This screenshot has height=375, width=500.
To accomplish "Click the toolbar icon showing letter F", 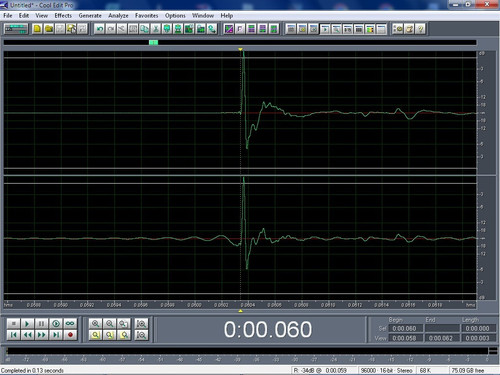I will pyautogui.click(x=240, y=29).
